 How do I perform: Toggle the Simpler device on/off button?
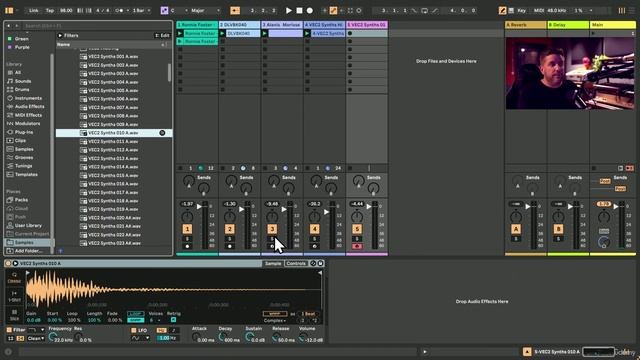pyautogui.click(x=8, y=264)
